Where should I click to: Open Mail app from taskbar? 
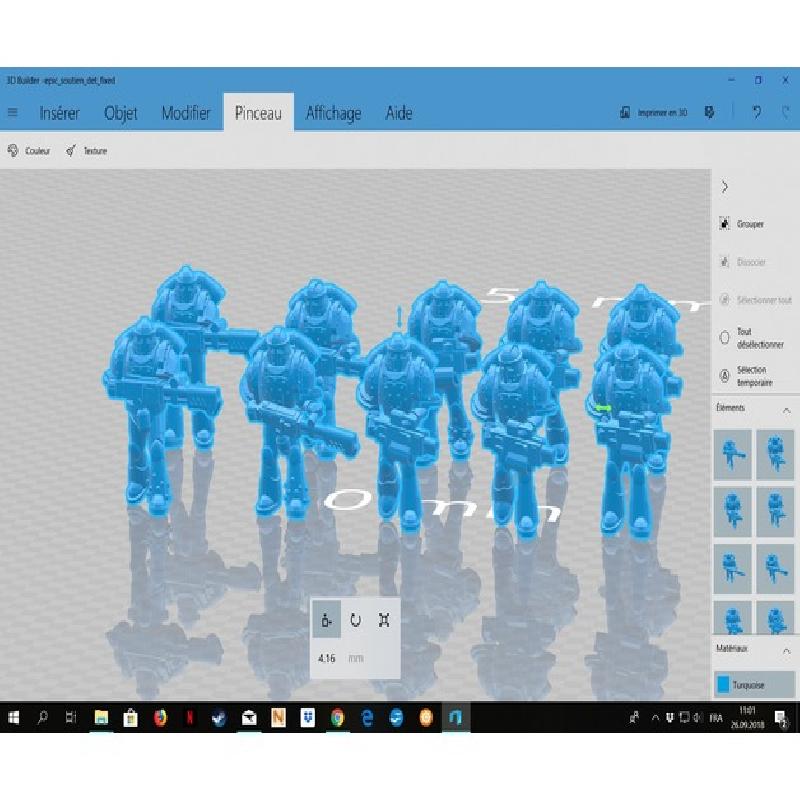249,718
